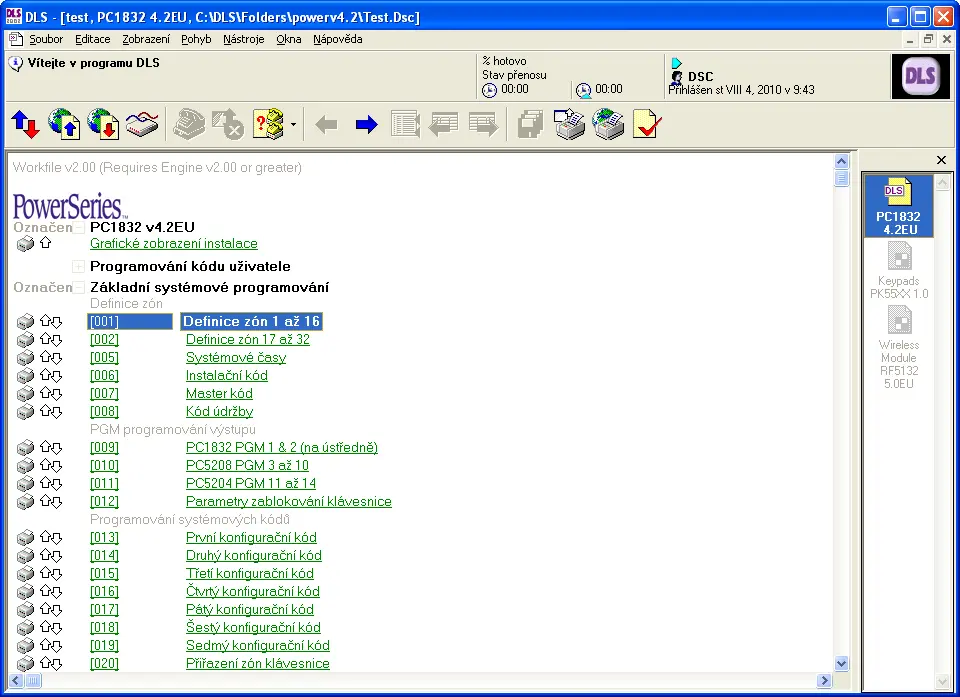Collapse the Základní systémové programování section
Image resolution: width=960 pixels, height=697 pixels.
[78, 287]
